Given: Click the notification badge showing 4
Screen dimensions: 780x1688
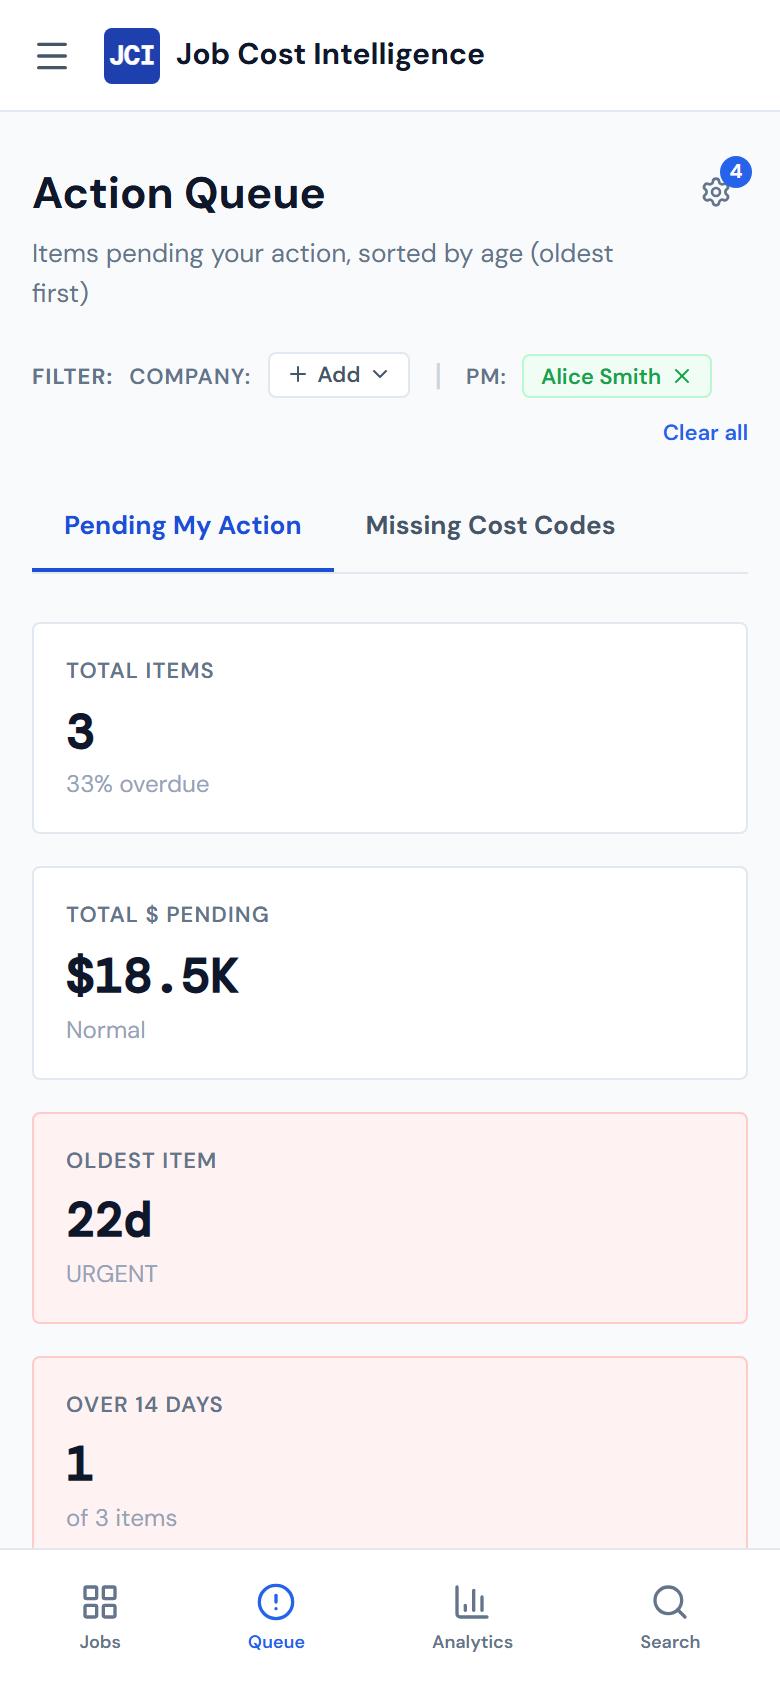Looking at the screenshot, I should coord(737,172).
